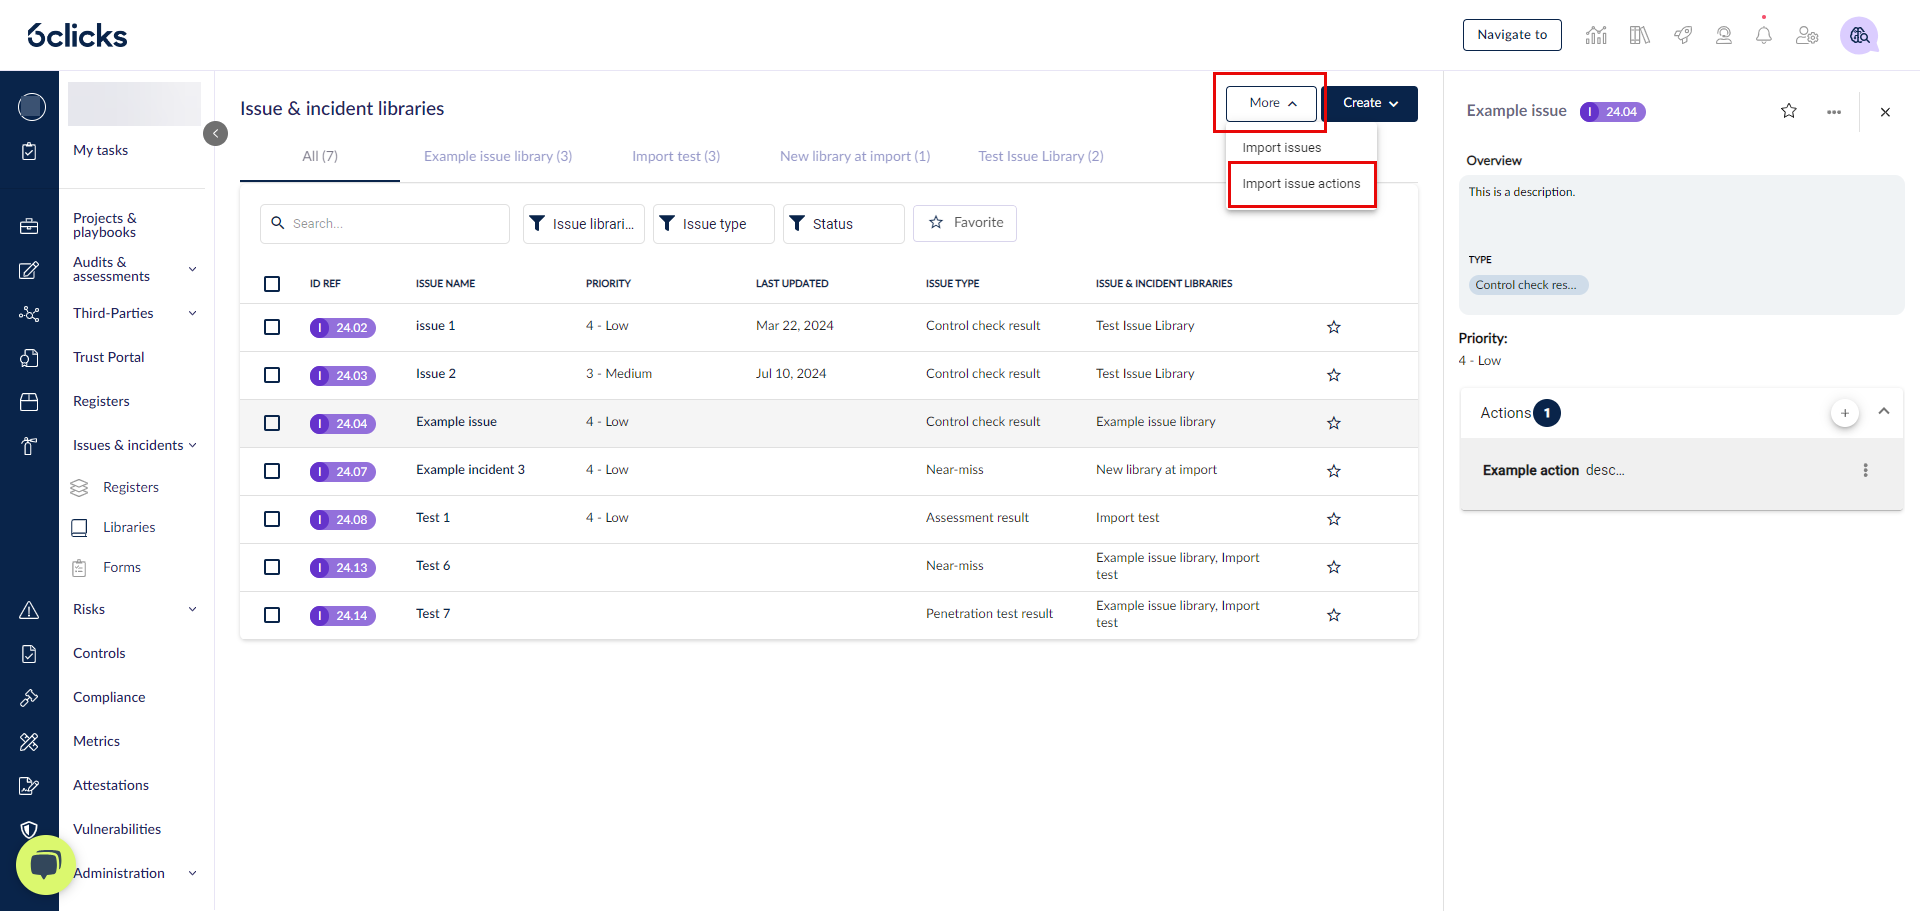Open Forms in the sidebar

[122, 567]
